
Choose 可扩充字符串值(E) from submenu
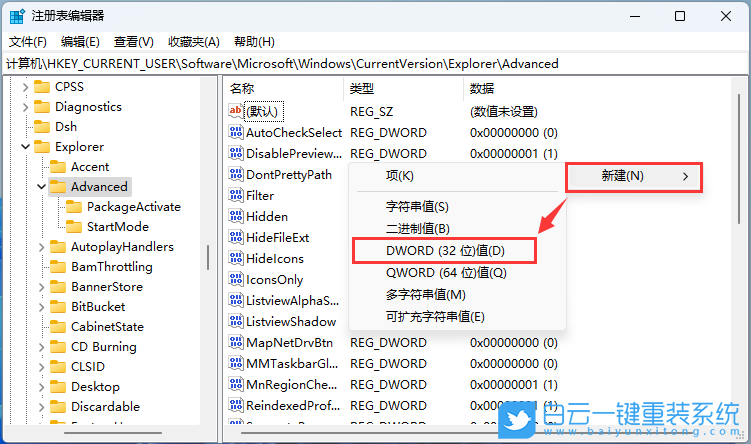click(x=457, y=317)
